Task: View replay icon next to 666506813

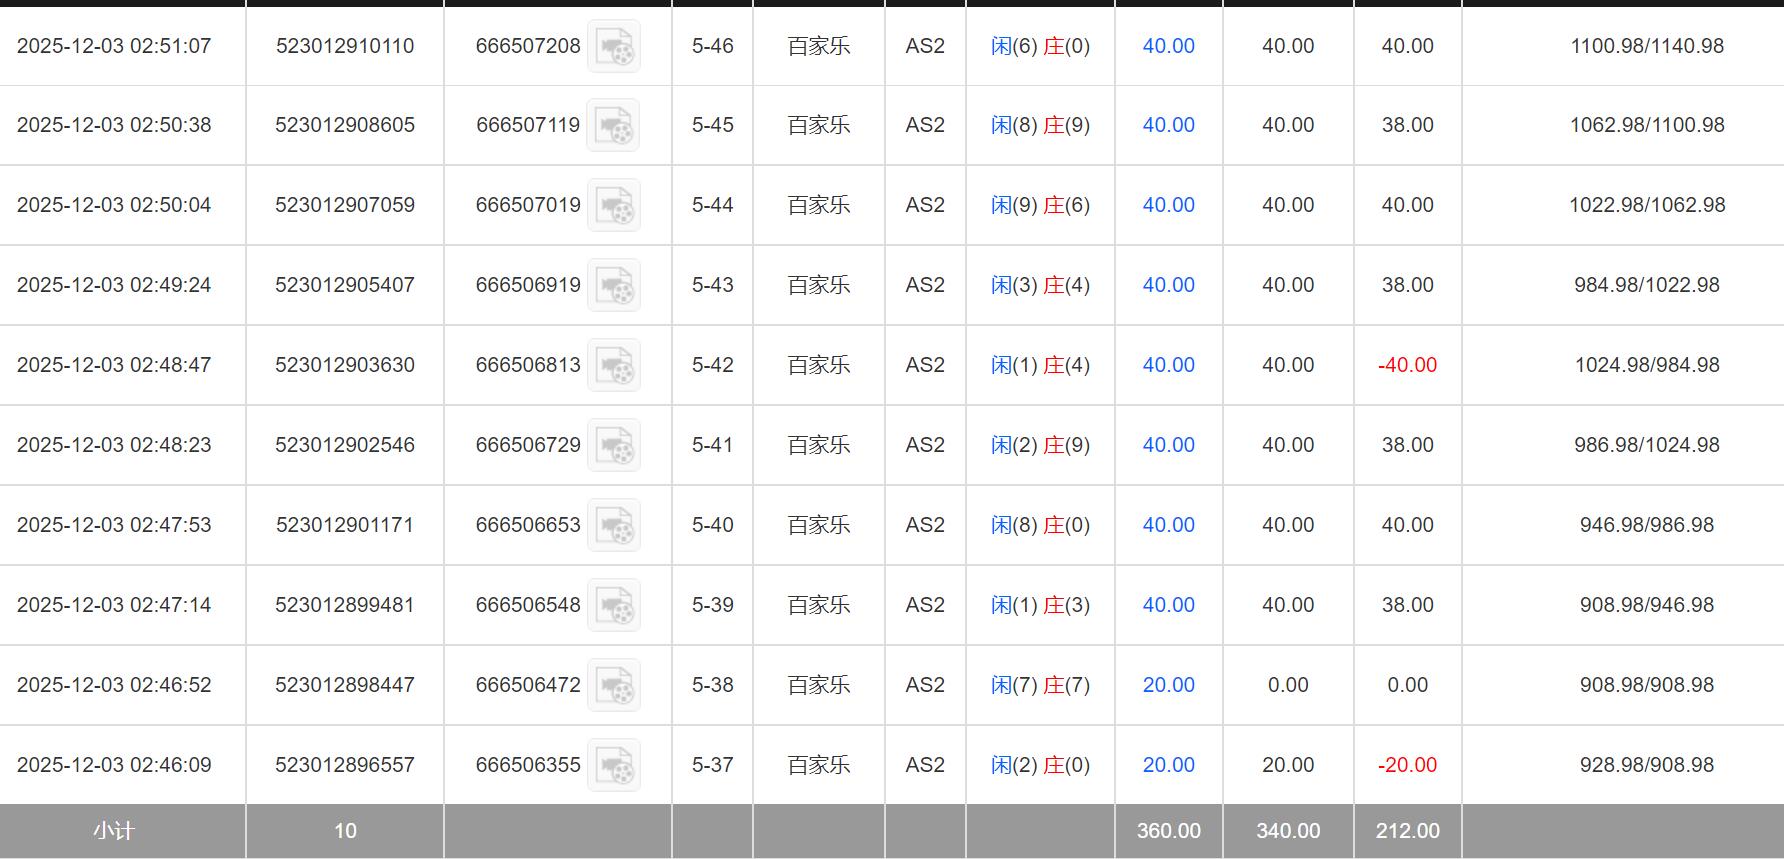Action: pyautogui.click(x=613, y=365)
